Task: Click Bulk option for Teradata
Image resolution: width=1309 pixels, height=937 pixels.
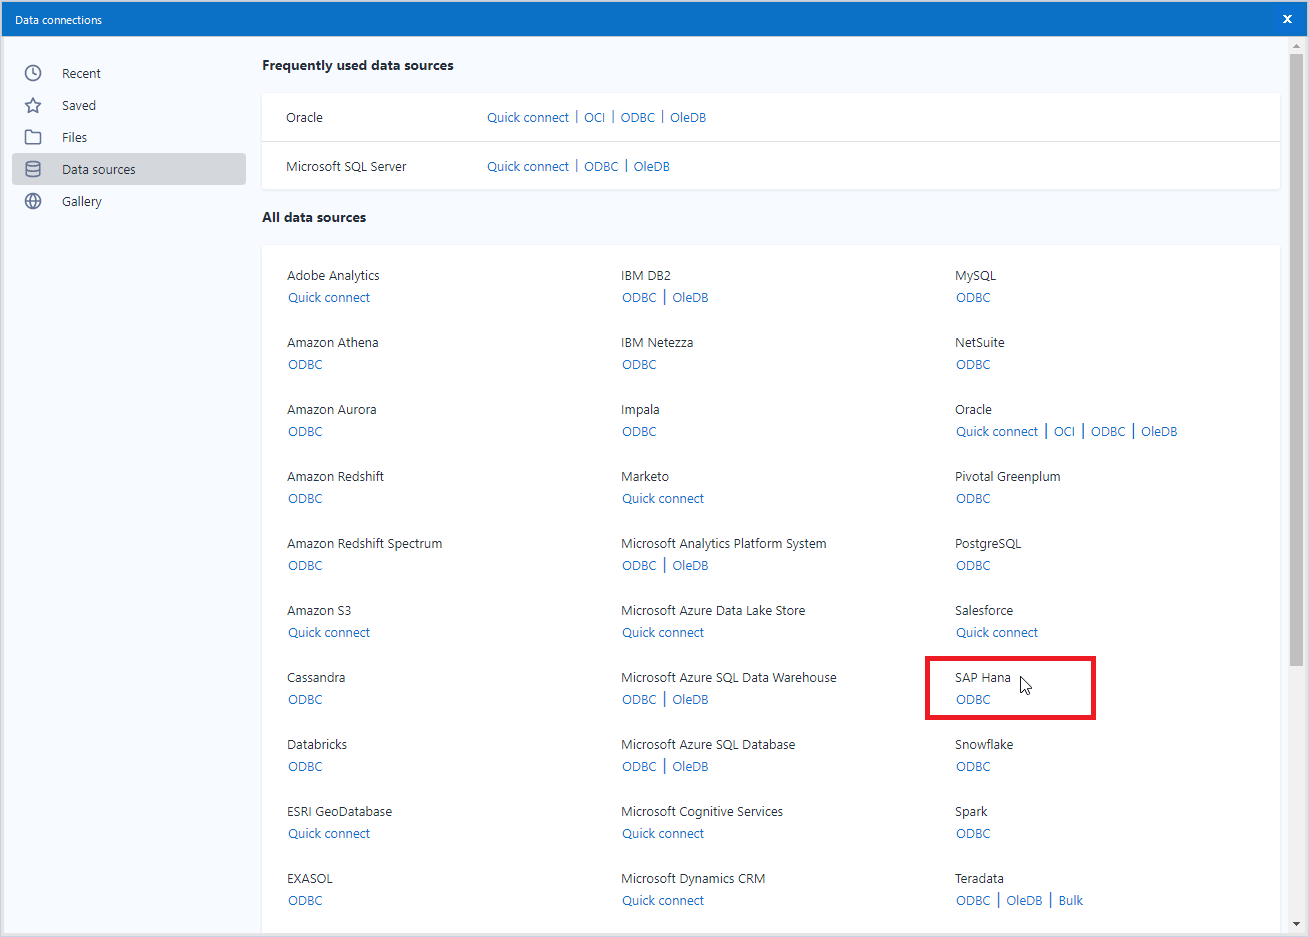Action: (x=1070, y=900)
